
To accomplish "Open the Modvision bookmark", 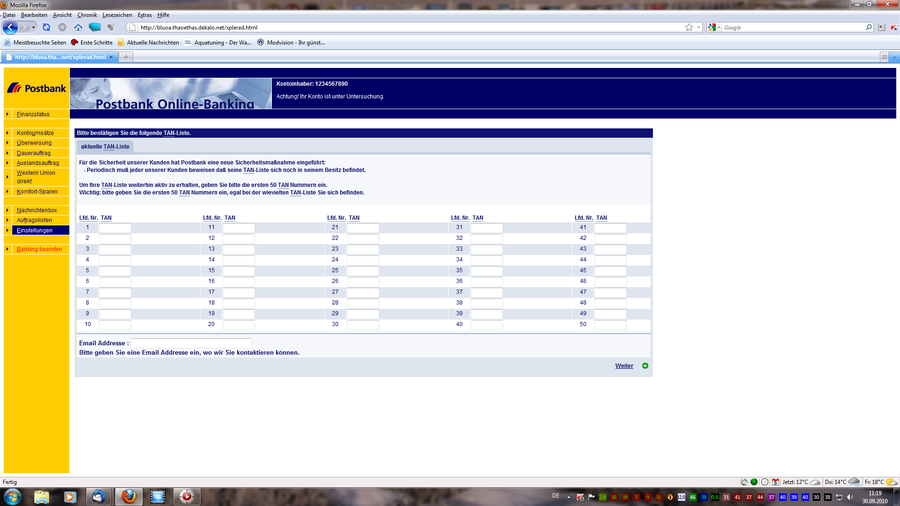I will [x=291, y=42].
